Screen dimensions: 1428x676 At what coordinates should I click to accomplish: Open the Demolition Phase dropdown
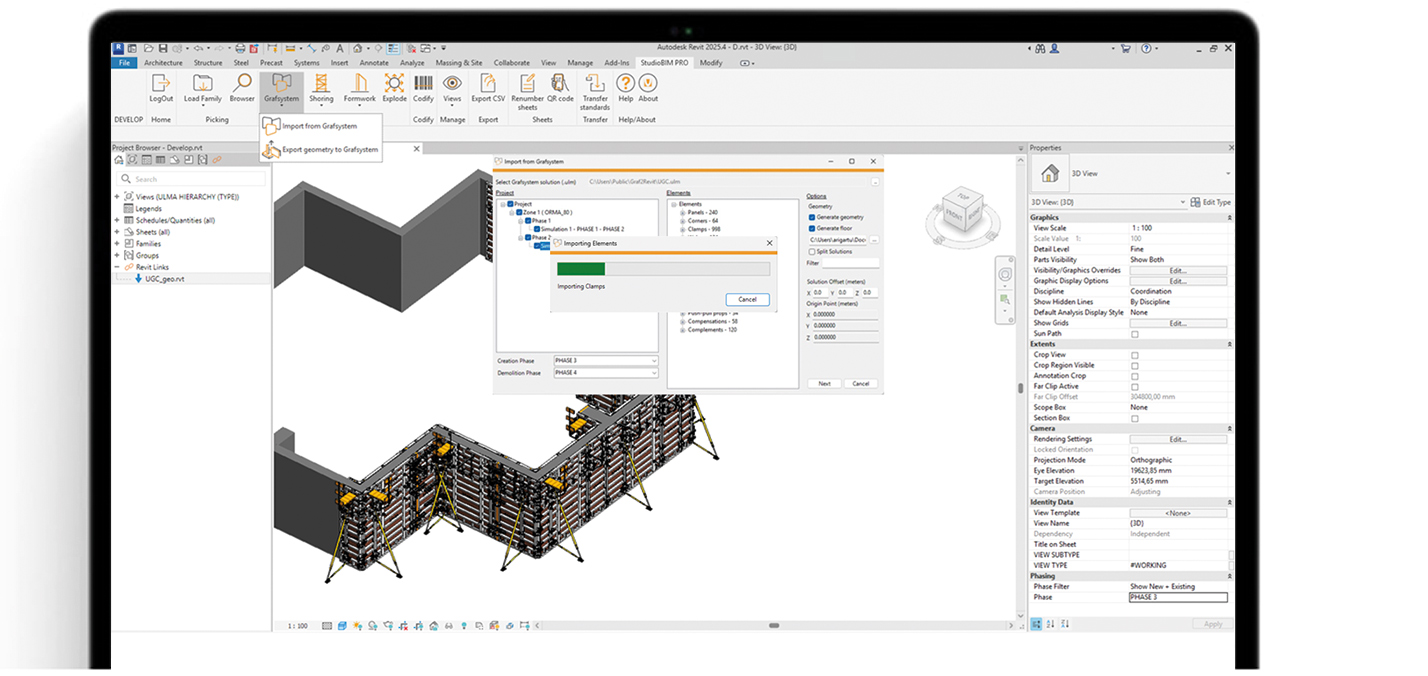tap(606, 373)
